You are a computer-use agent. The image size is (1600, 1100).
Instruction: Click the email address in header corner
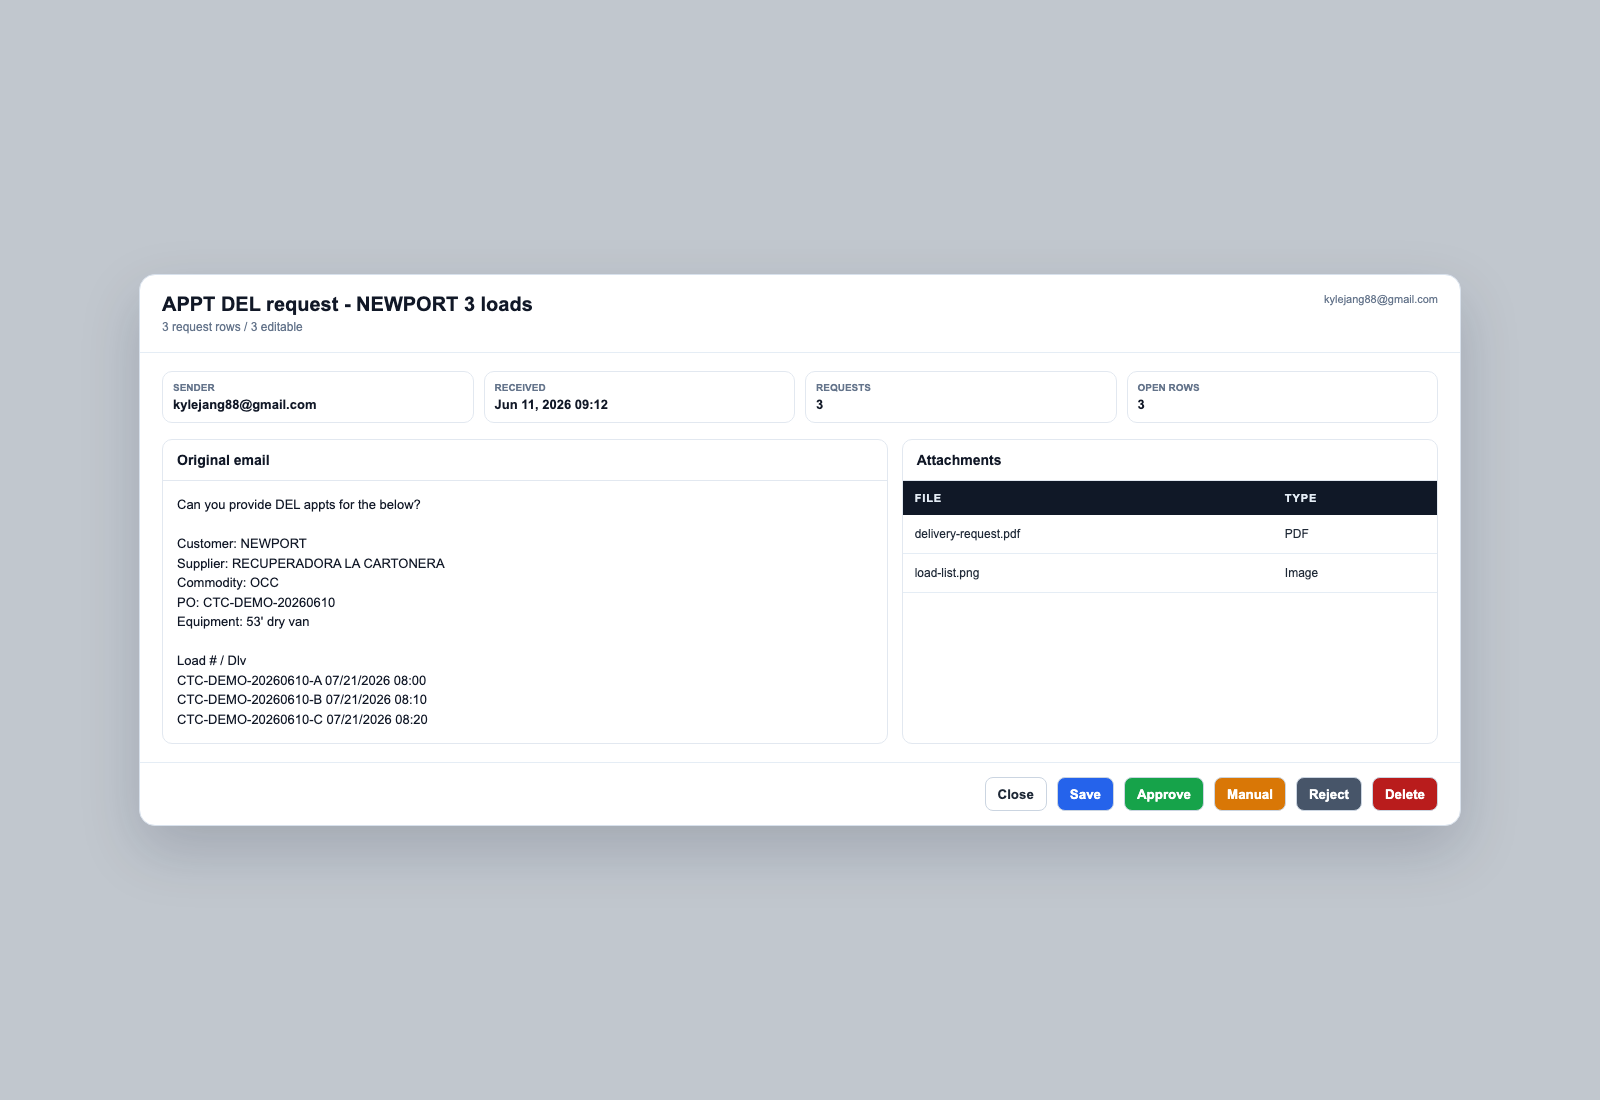[x=1380, y=299]
